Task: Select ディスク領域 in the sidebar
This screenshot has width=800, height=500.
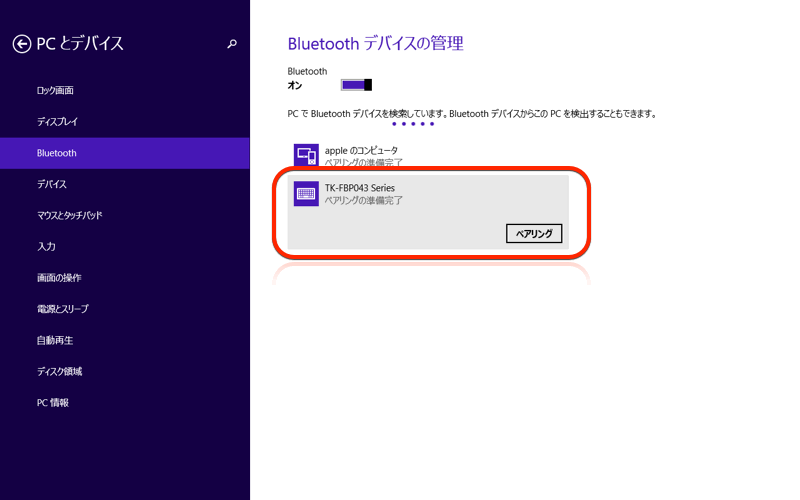Action: click(x=59, y=372)
